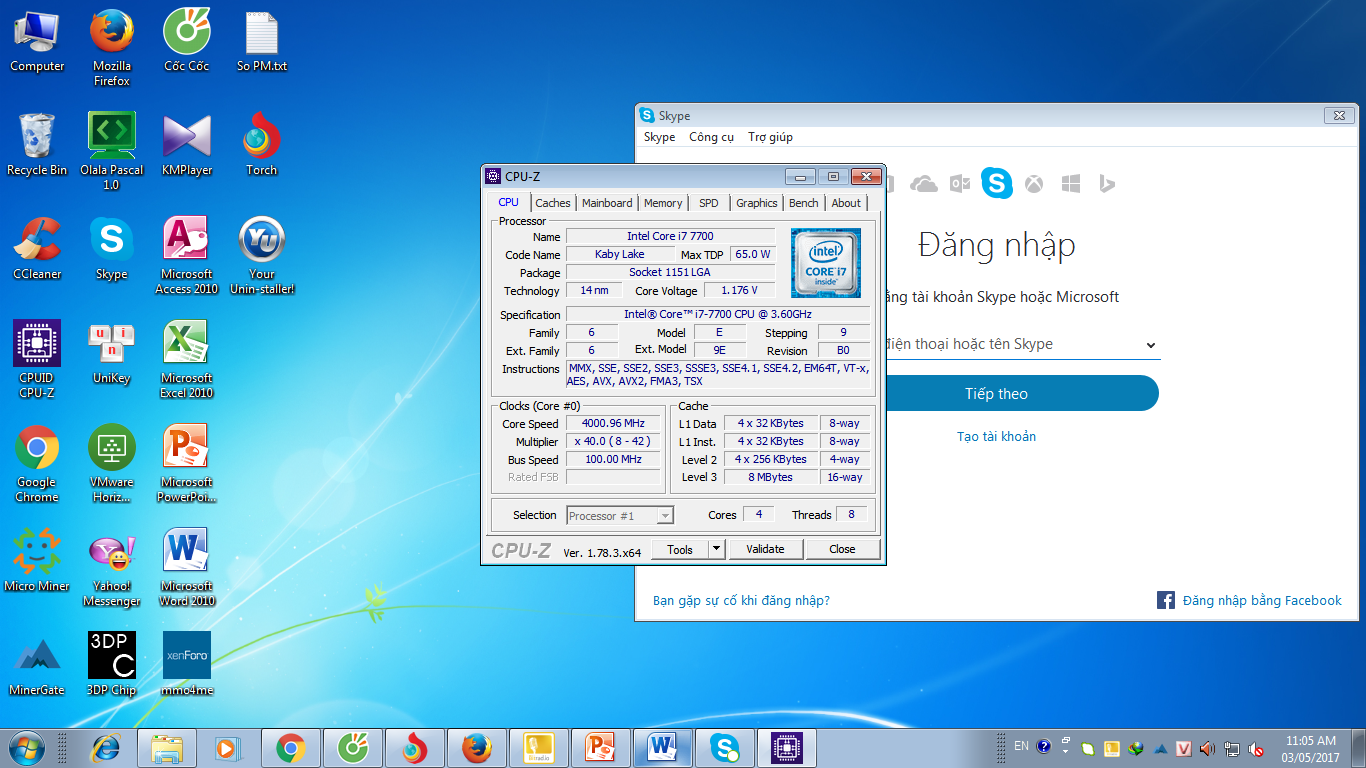The image size is (1366, 768).
Task: Open the Computer desktop icon
Action: pyautogui.click(x=37, y=40)
